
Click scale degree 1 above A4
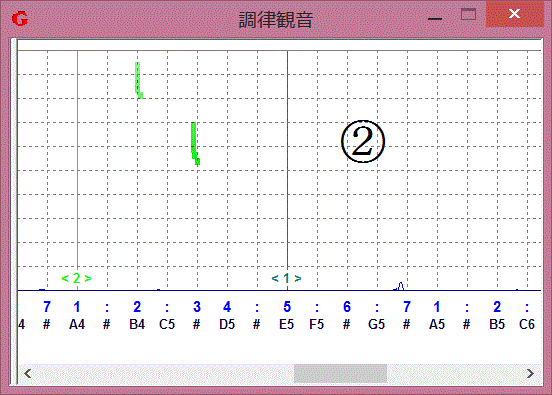pos(77,307)
